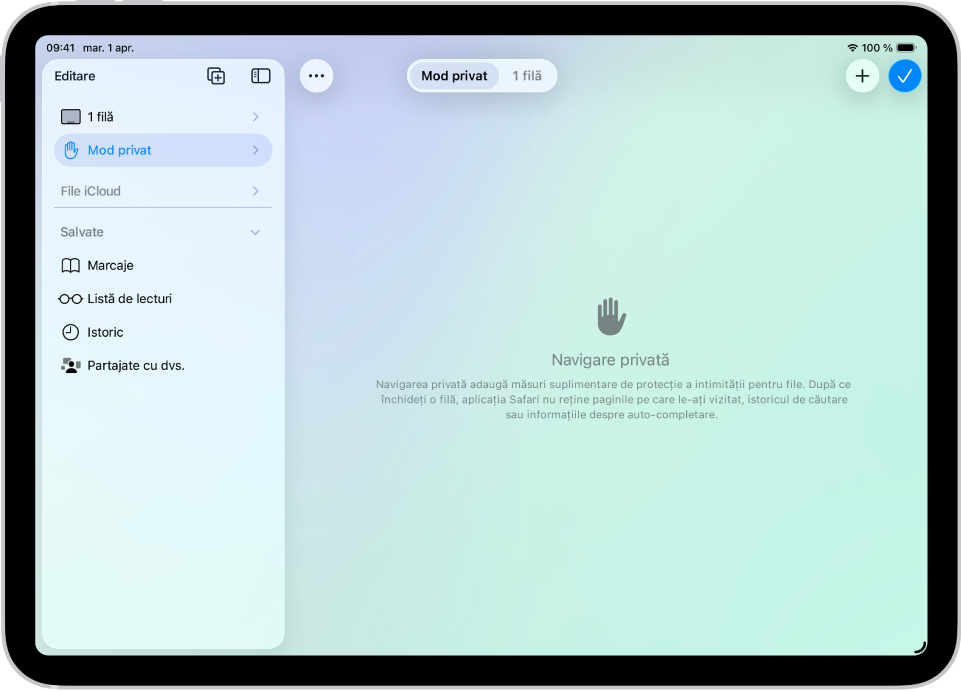Viewport: 961px width, 692px height.
Task: Open Listă de lecturi label
Action: tap(129, 299)
